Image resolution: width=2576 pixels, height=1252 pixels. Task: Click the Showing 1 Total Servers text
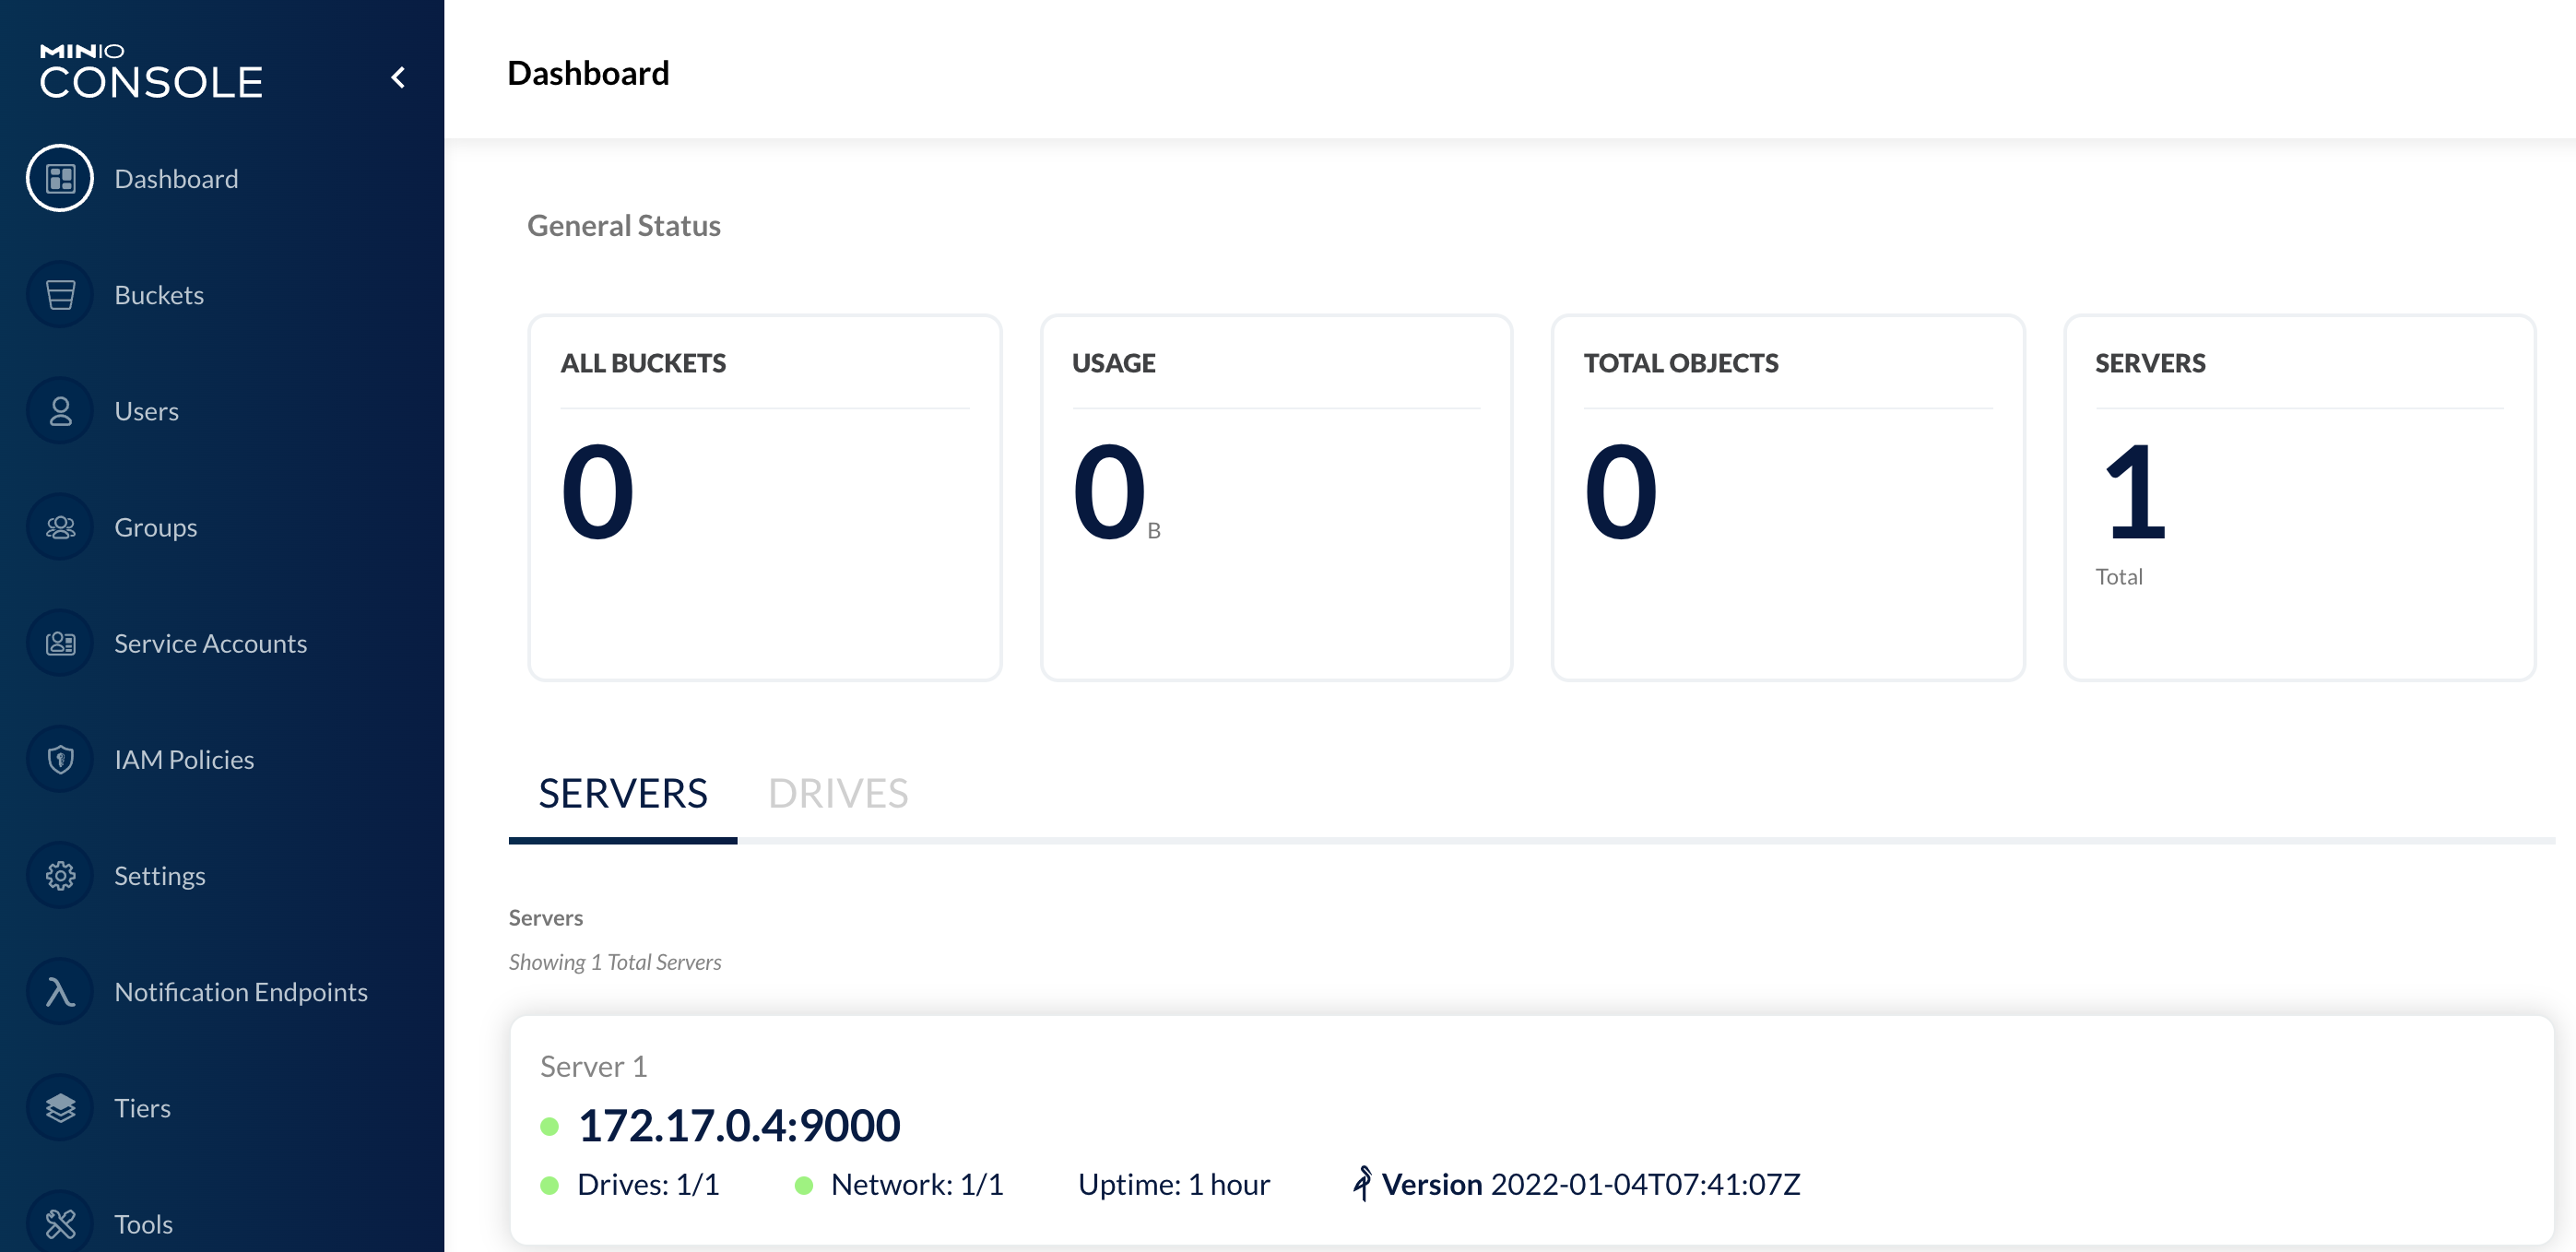(615, 962)
